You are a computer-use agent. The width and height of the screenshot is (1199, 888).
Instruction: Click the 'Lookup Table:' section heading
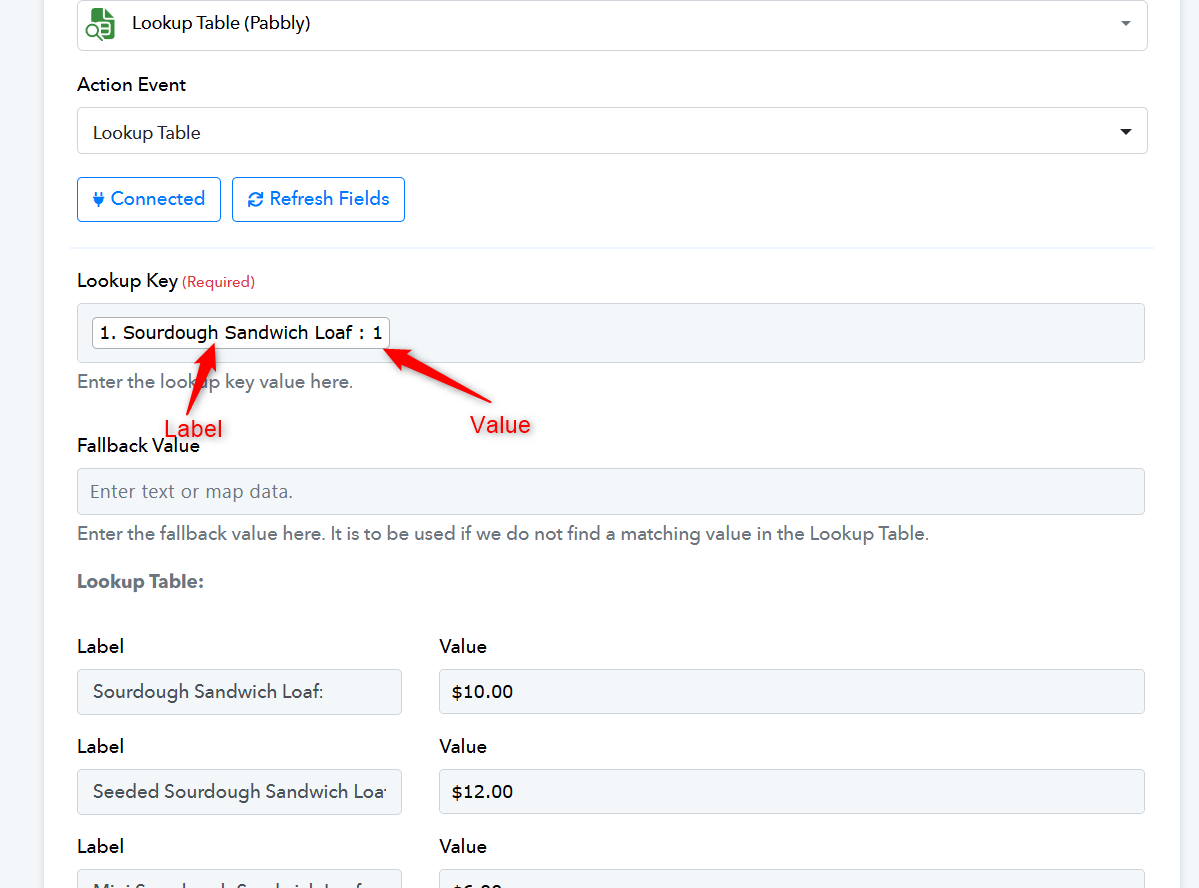141,581
